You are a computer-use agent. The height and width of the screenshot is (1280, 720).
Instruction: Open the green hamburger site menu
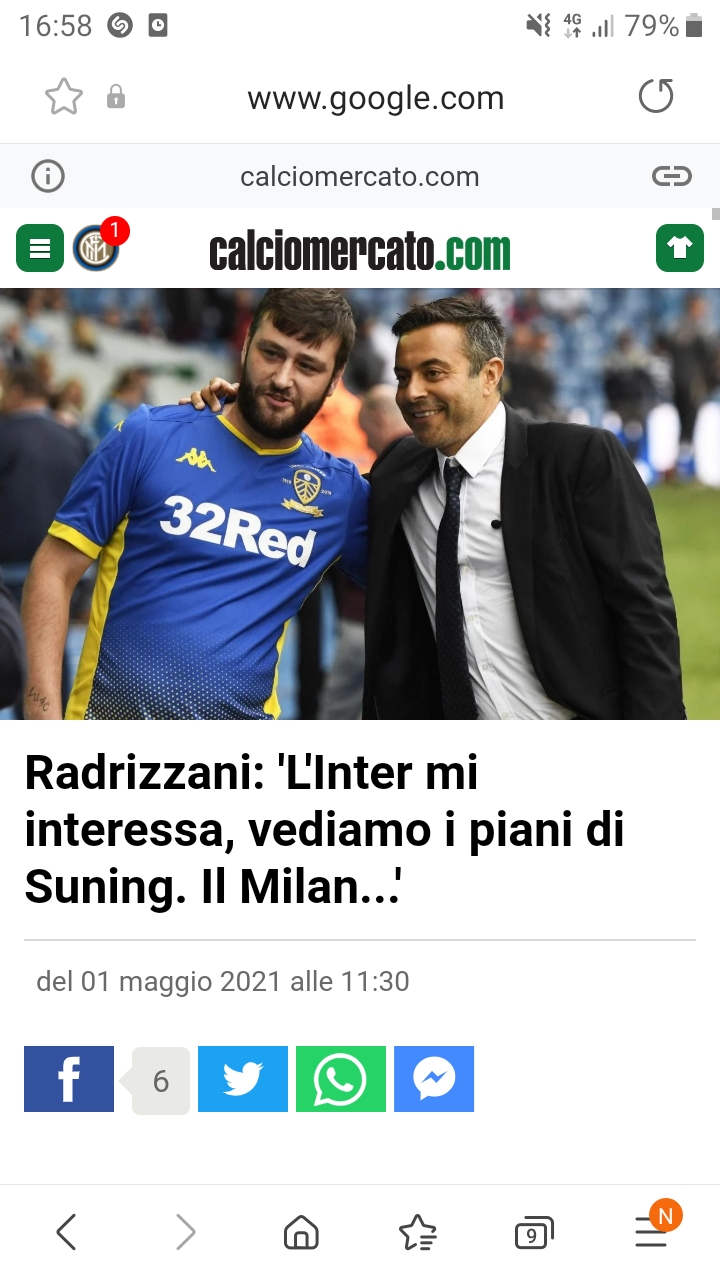[40, 248]
